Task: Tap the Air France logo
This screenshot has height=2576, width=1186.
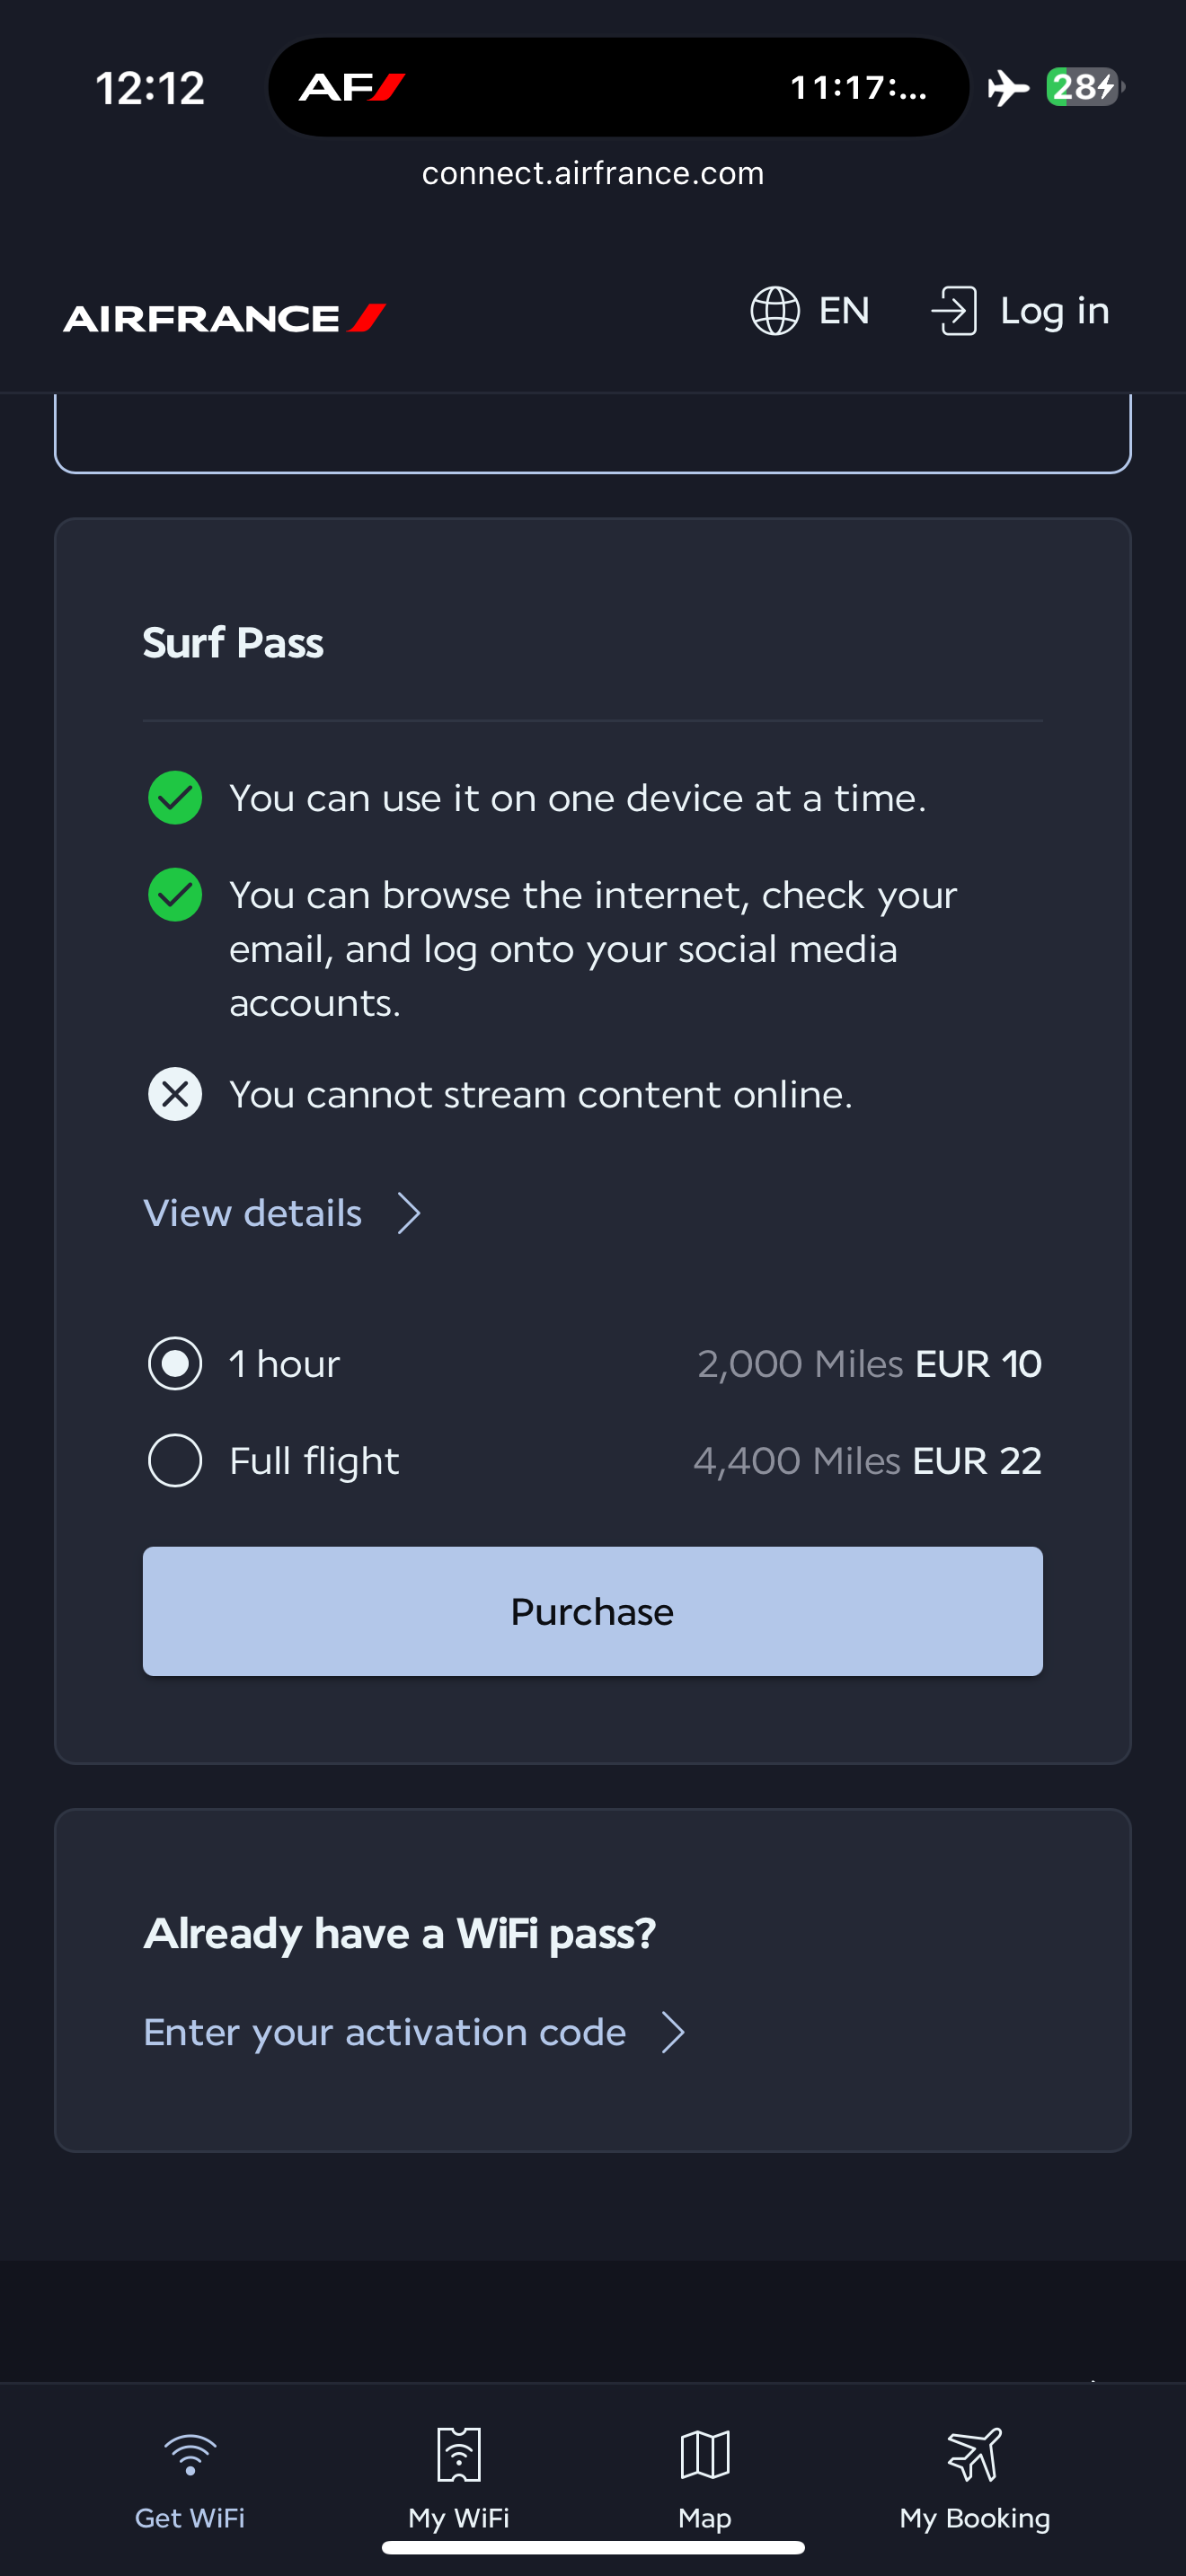Action: click(x=225, y=318)
